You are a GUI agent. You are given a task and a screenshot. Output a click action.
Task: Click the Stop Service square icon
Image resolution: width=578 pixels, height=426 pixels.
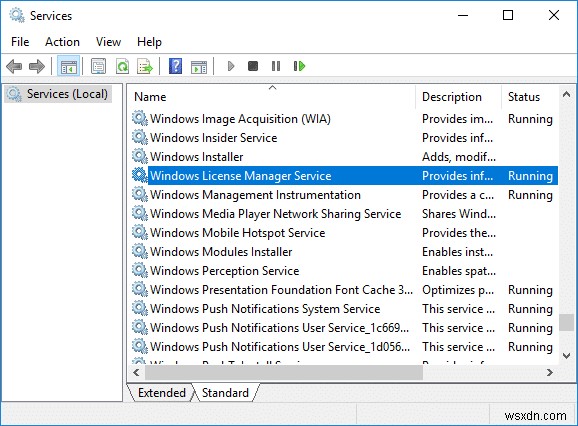click(x=253, y=66)
